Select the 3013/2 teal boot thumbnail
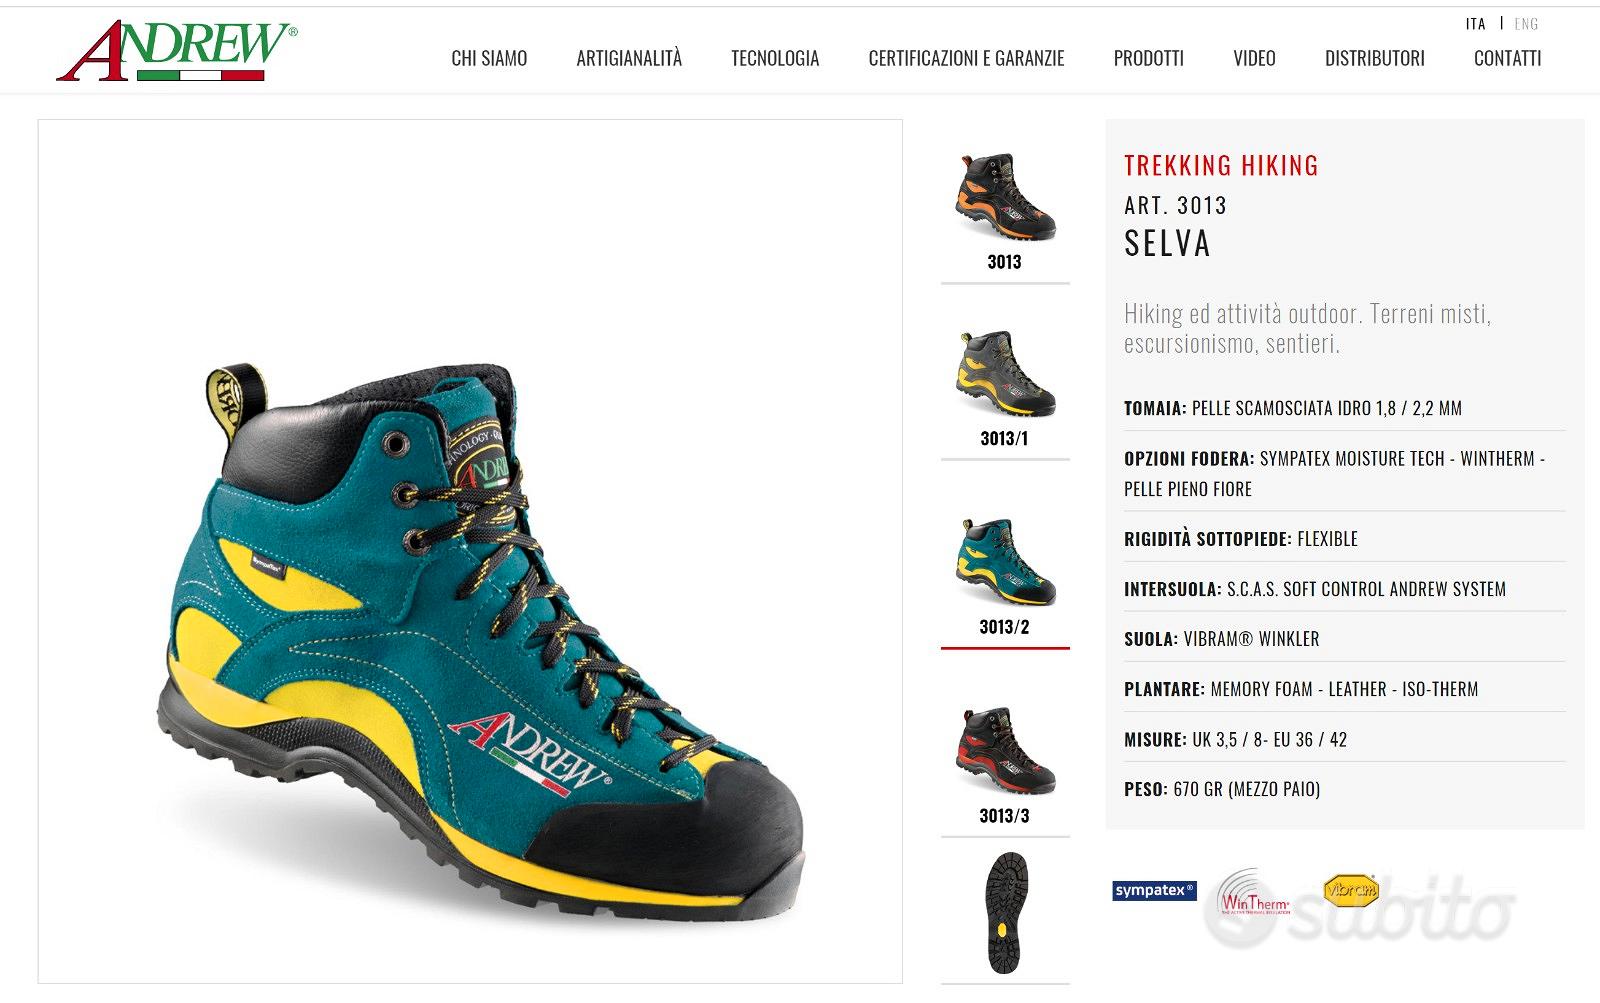 tap(1005, 562)
